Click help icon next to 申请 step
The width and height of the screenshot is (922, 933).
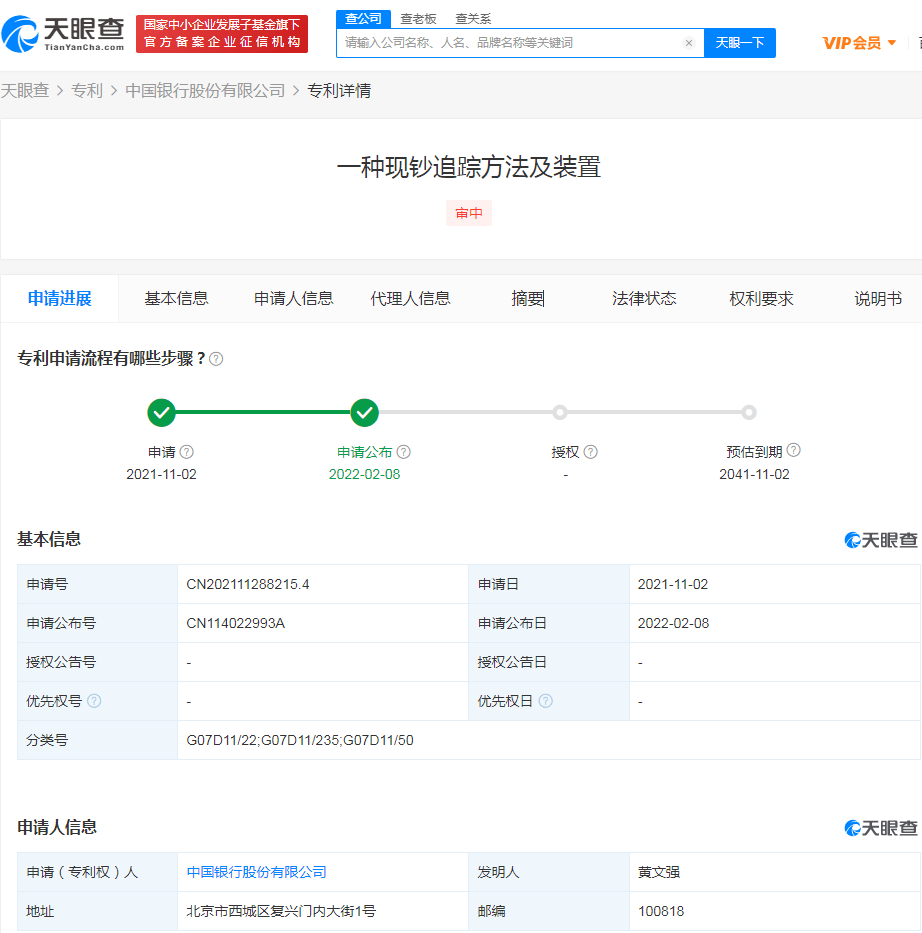point(187,451)
